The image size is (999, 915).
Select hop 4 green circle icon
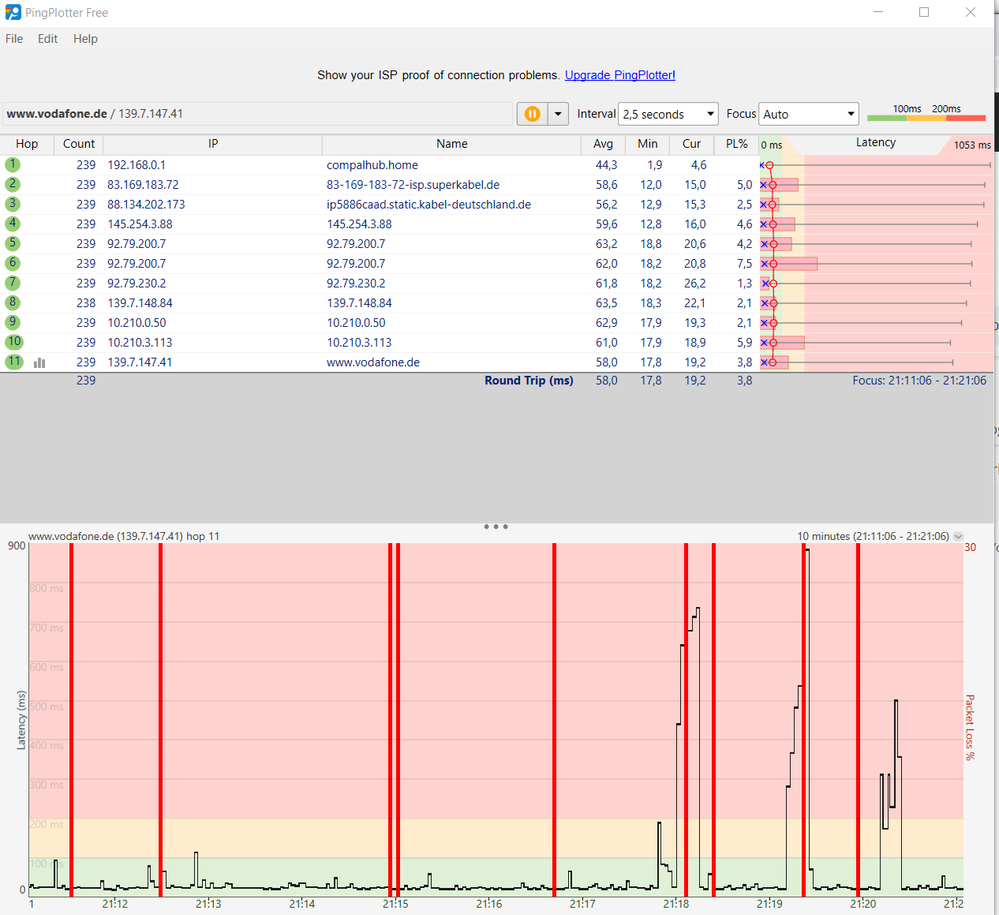tap(13, 224)
